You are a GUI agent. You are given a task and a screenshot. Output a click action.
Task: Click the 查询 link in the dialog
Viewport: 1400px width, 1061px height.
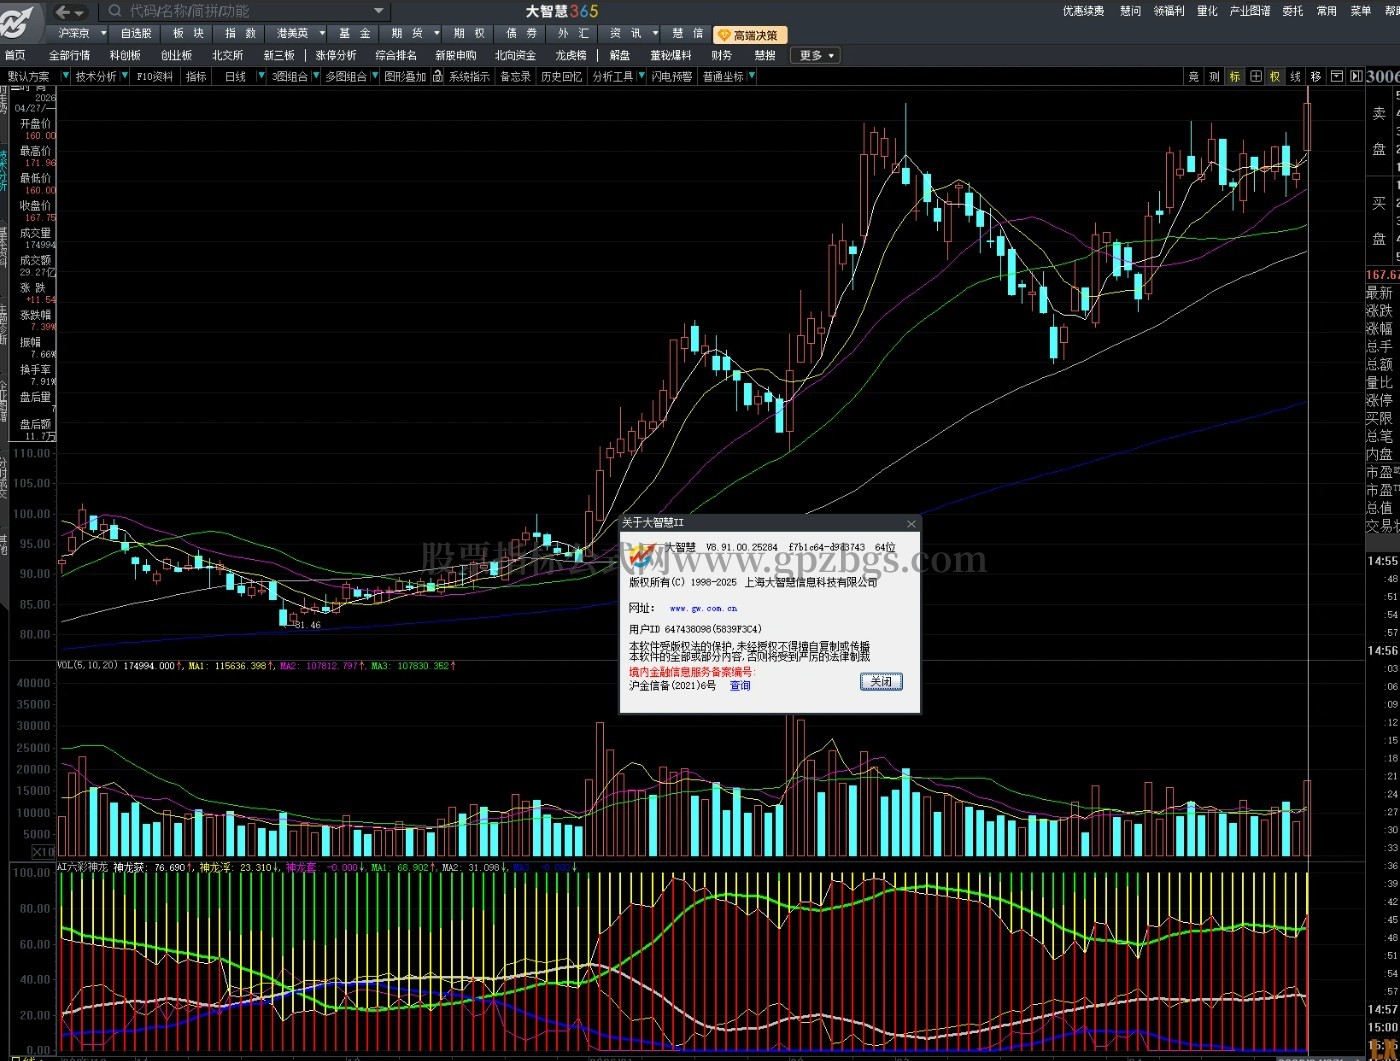click(740, 686)
